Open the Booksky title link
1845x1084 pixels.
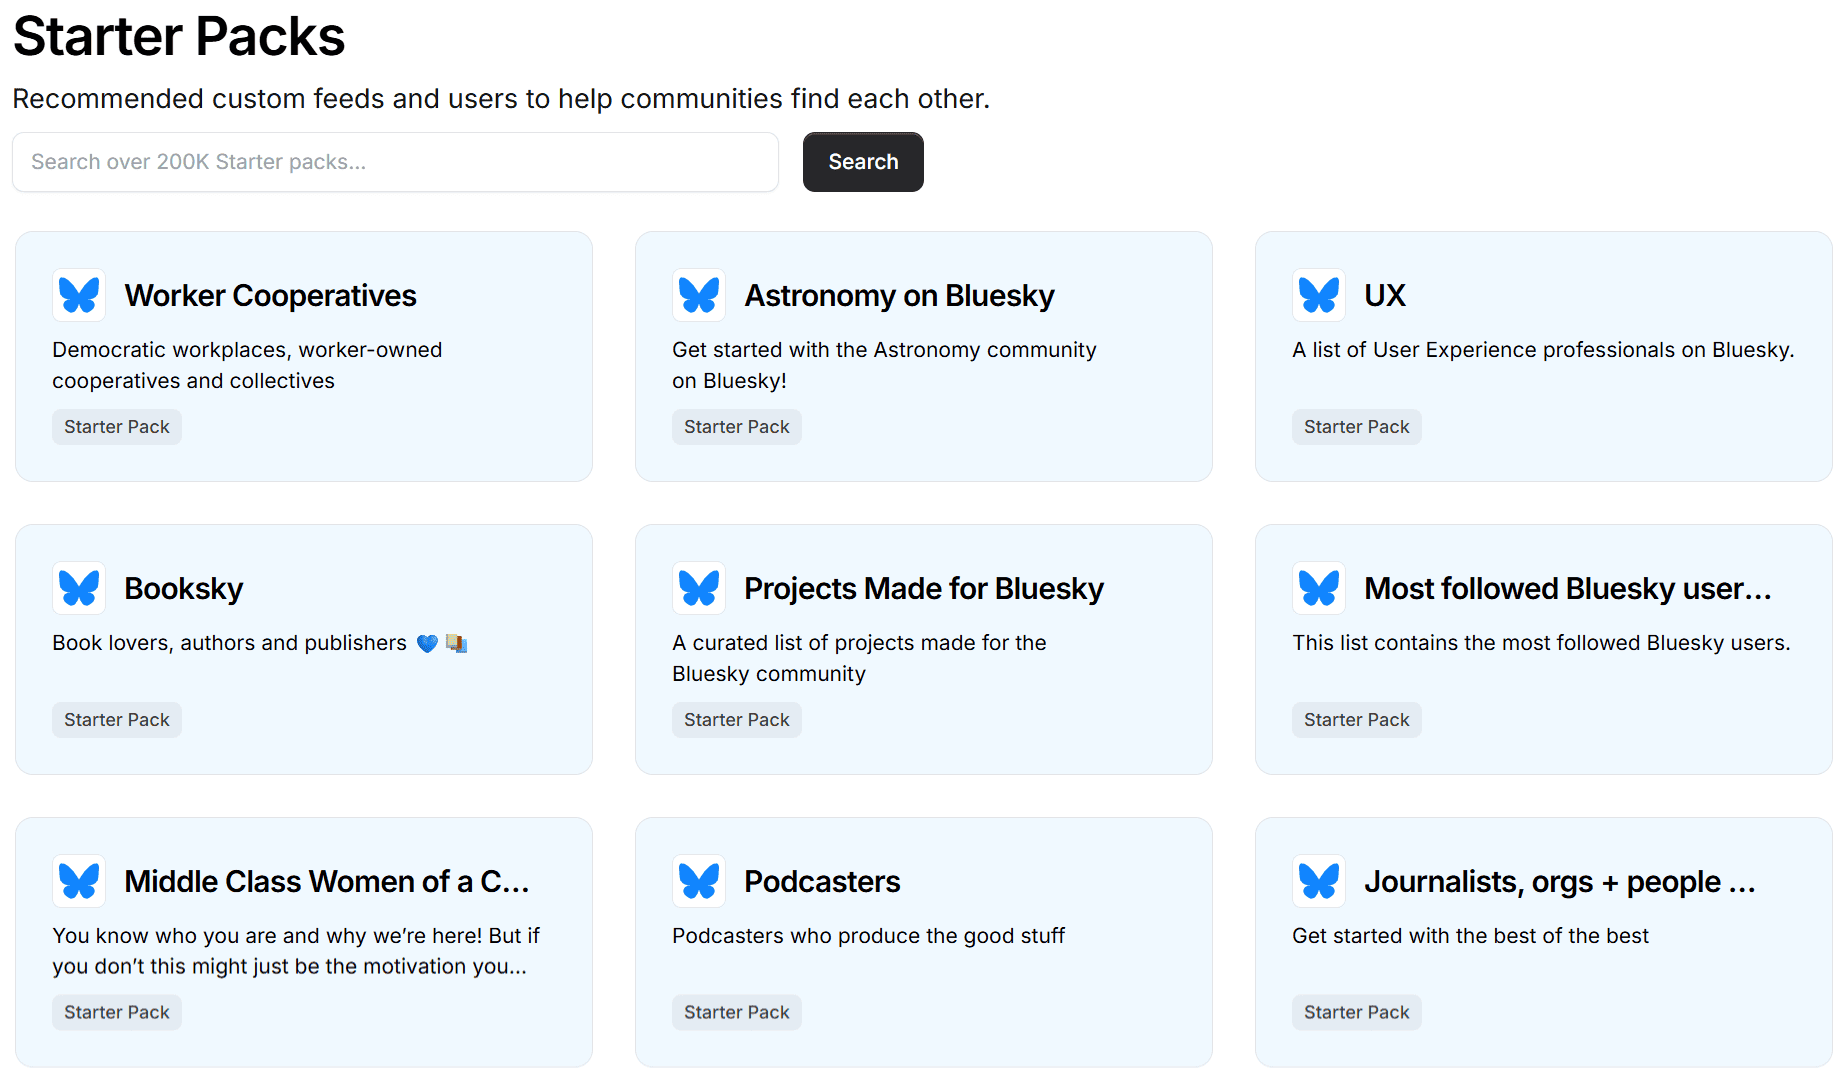tap(184, 589)
